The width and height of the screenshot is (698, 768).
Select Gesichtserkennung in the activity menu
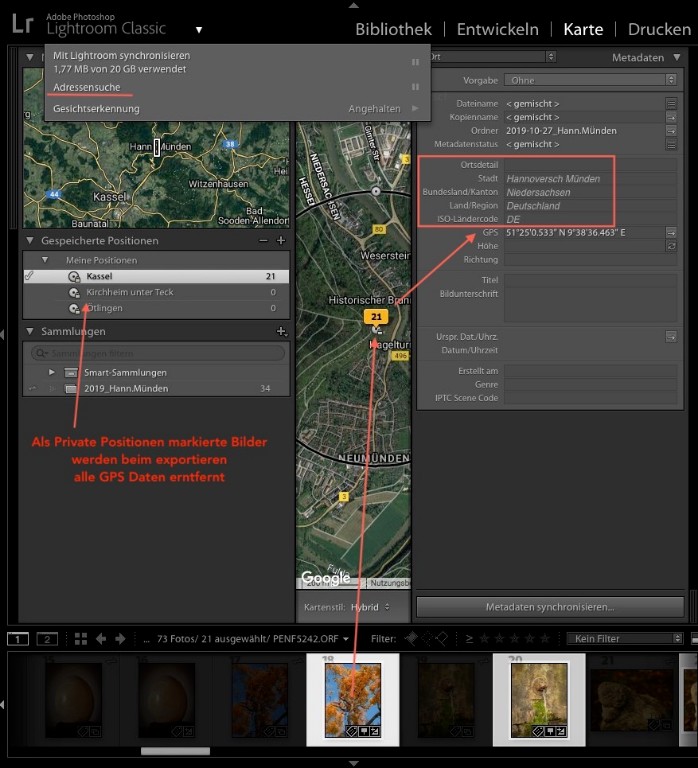click(96, 109)
